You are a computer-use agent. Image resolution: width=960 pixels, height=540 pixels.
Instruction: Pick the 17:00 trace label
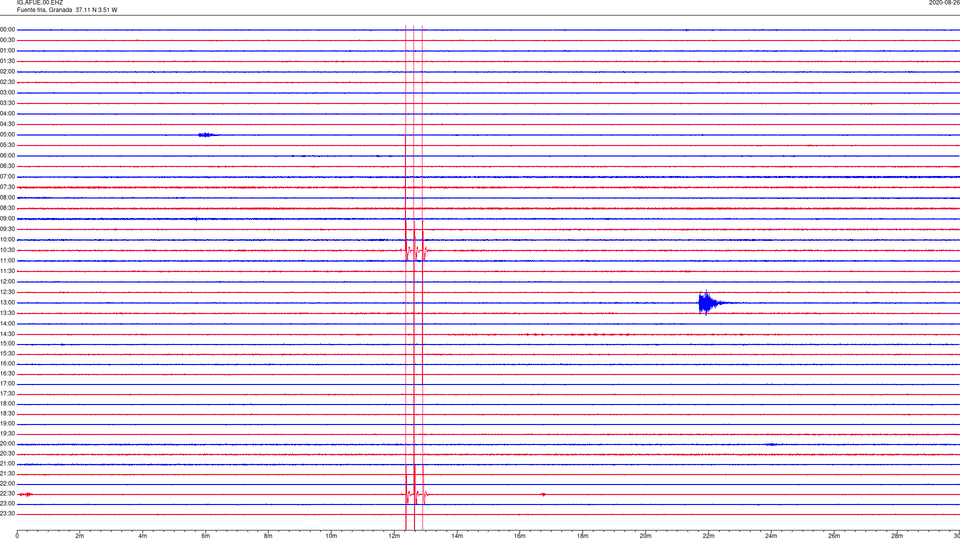(8, 384)
